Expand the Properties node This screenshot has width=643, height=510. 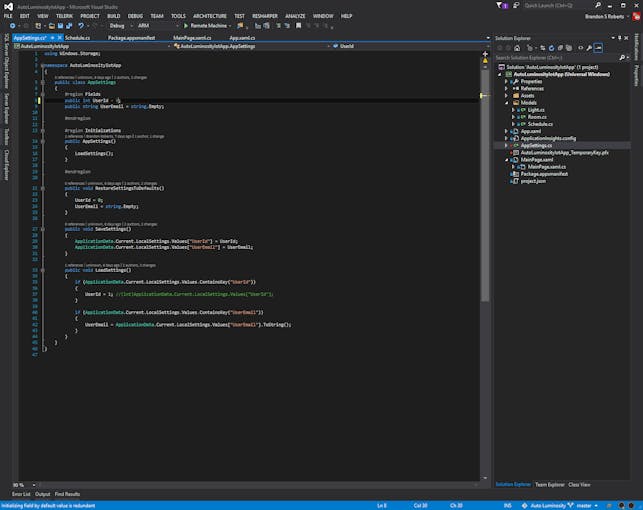click(506, 82)
